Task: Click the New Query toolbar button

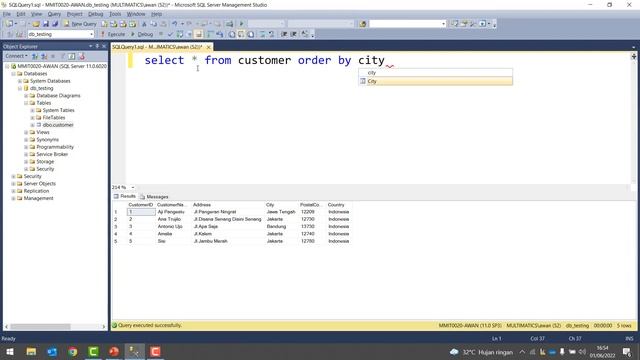Action: click(80, 24)
